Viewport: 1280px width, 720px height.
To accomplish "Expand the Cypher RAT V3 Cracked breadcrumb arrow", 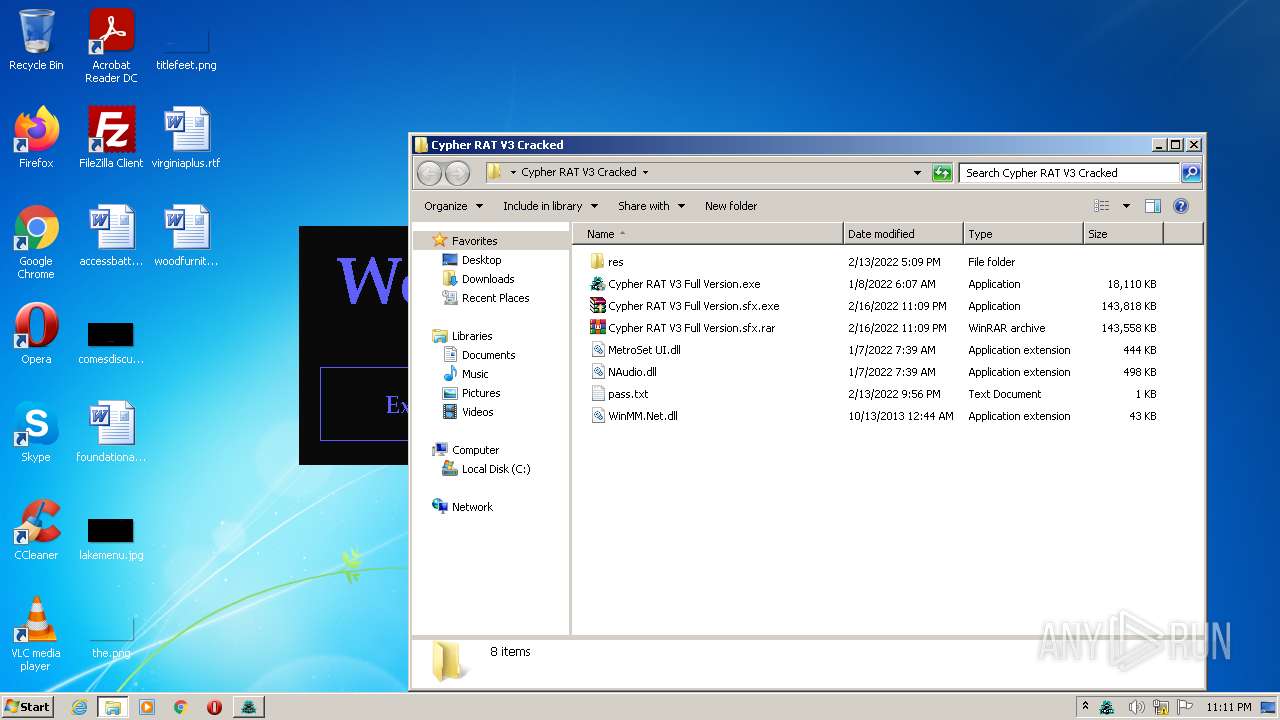I will coord(645,172).
